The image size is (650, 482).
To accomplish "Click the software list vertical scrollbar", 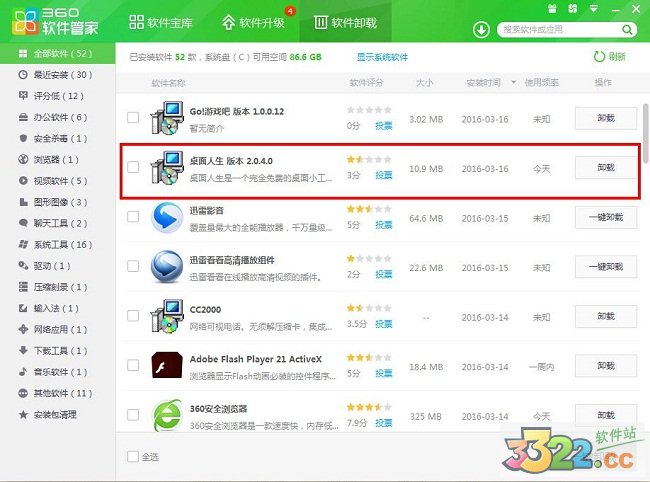I will [x=645, y=133].
